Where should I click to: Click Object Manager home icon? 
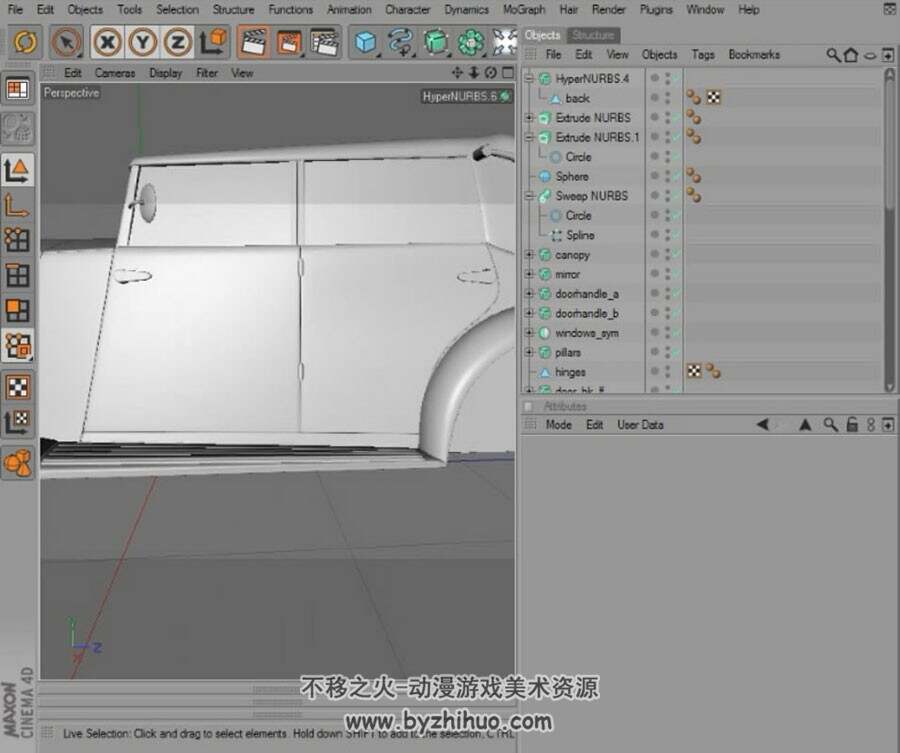pos(851,55)
